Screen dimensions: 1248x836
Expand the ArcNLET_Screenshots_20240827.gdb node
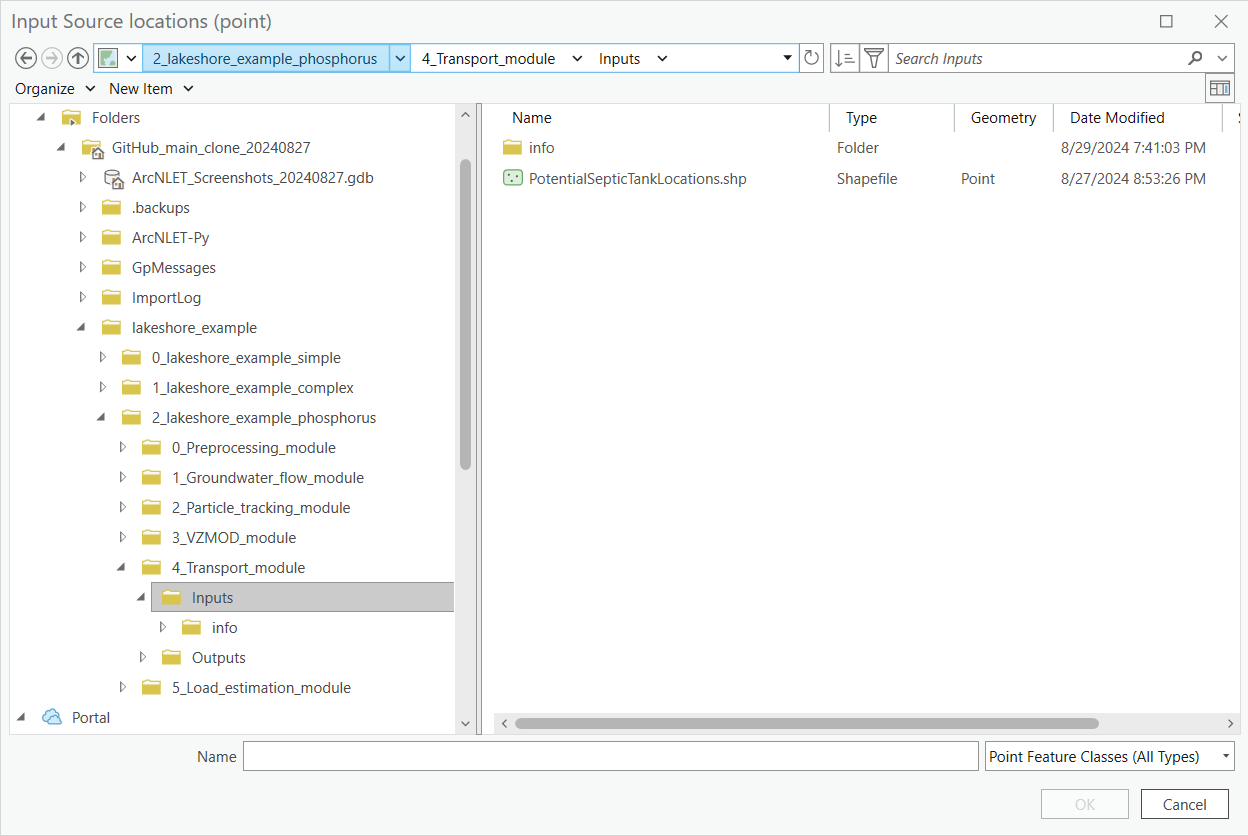[83, 178]
